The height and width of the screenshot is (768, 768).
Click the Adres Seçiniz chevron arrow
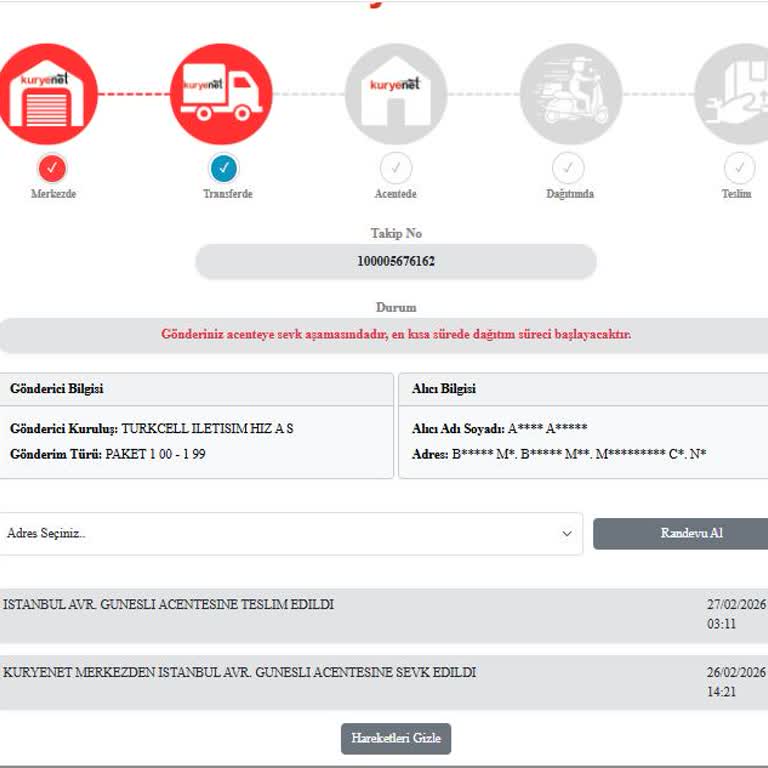click(x=567, y=533)
